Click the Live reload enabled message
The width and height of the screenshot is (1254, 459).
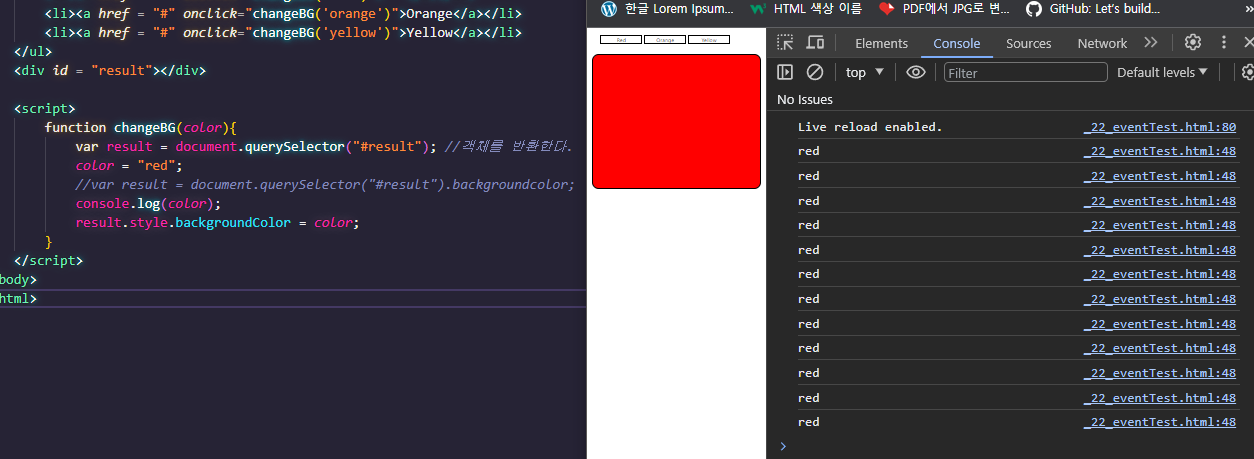click(870, 127)
